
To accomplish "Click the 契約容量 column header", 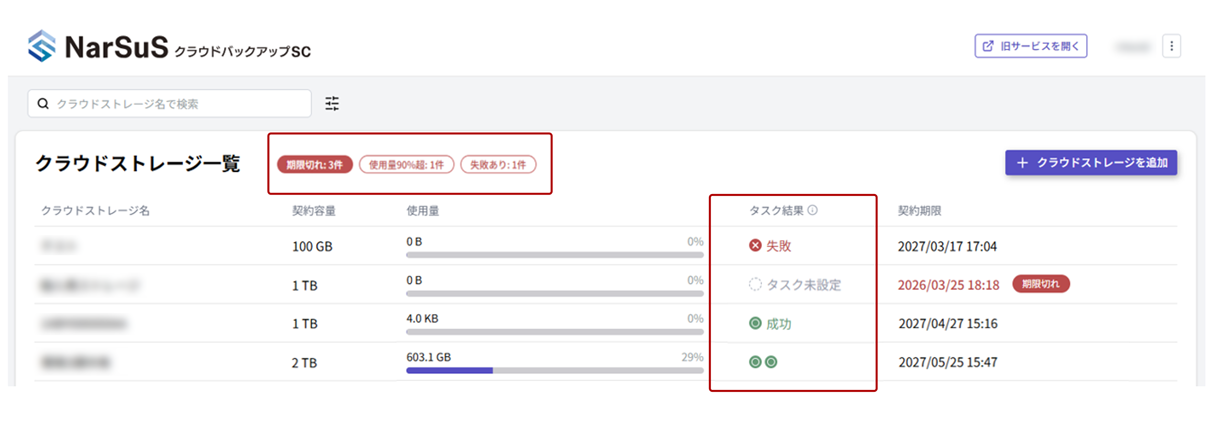I will pos(313,211).
